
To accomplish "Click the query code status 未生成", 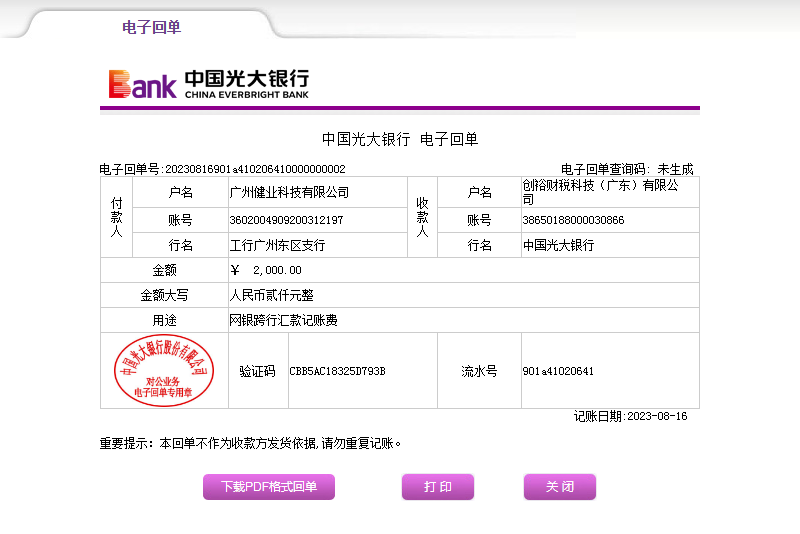I will tap(676, 169).
